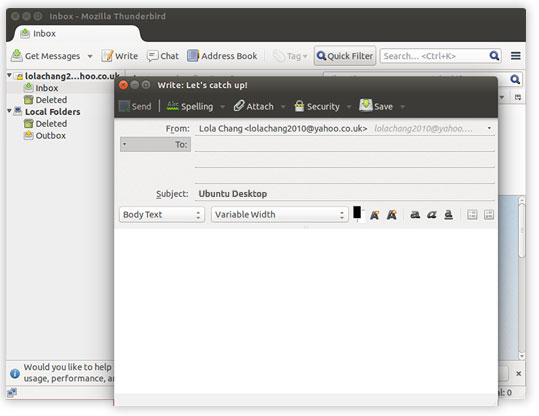The width and height of the screenshot is (539, 416).
Task: Collapse the Local Folders tree
Action: (9, 111)
